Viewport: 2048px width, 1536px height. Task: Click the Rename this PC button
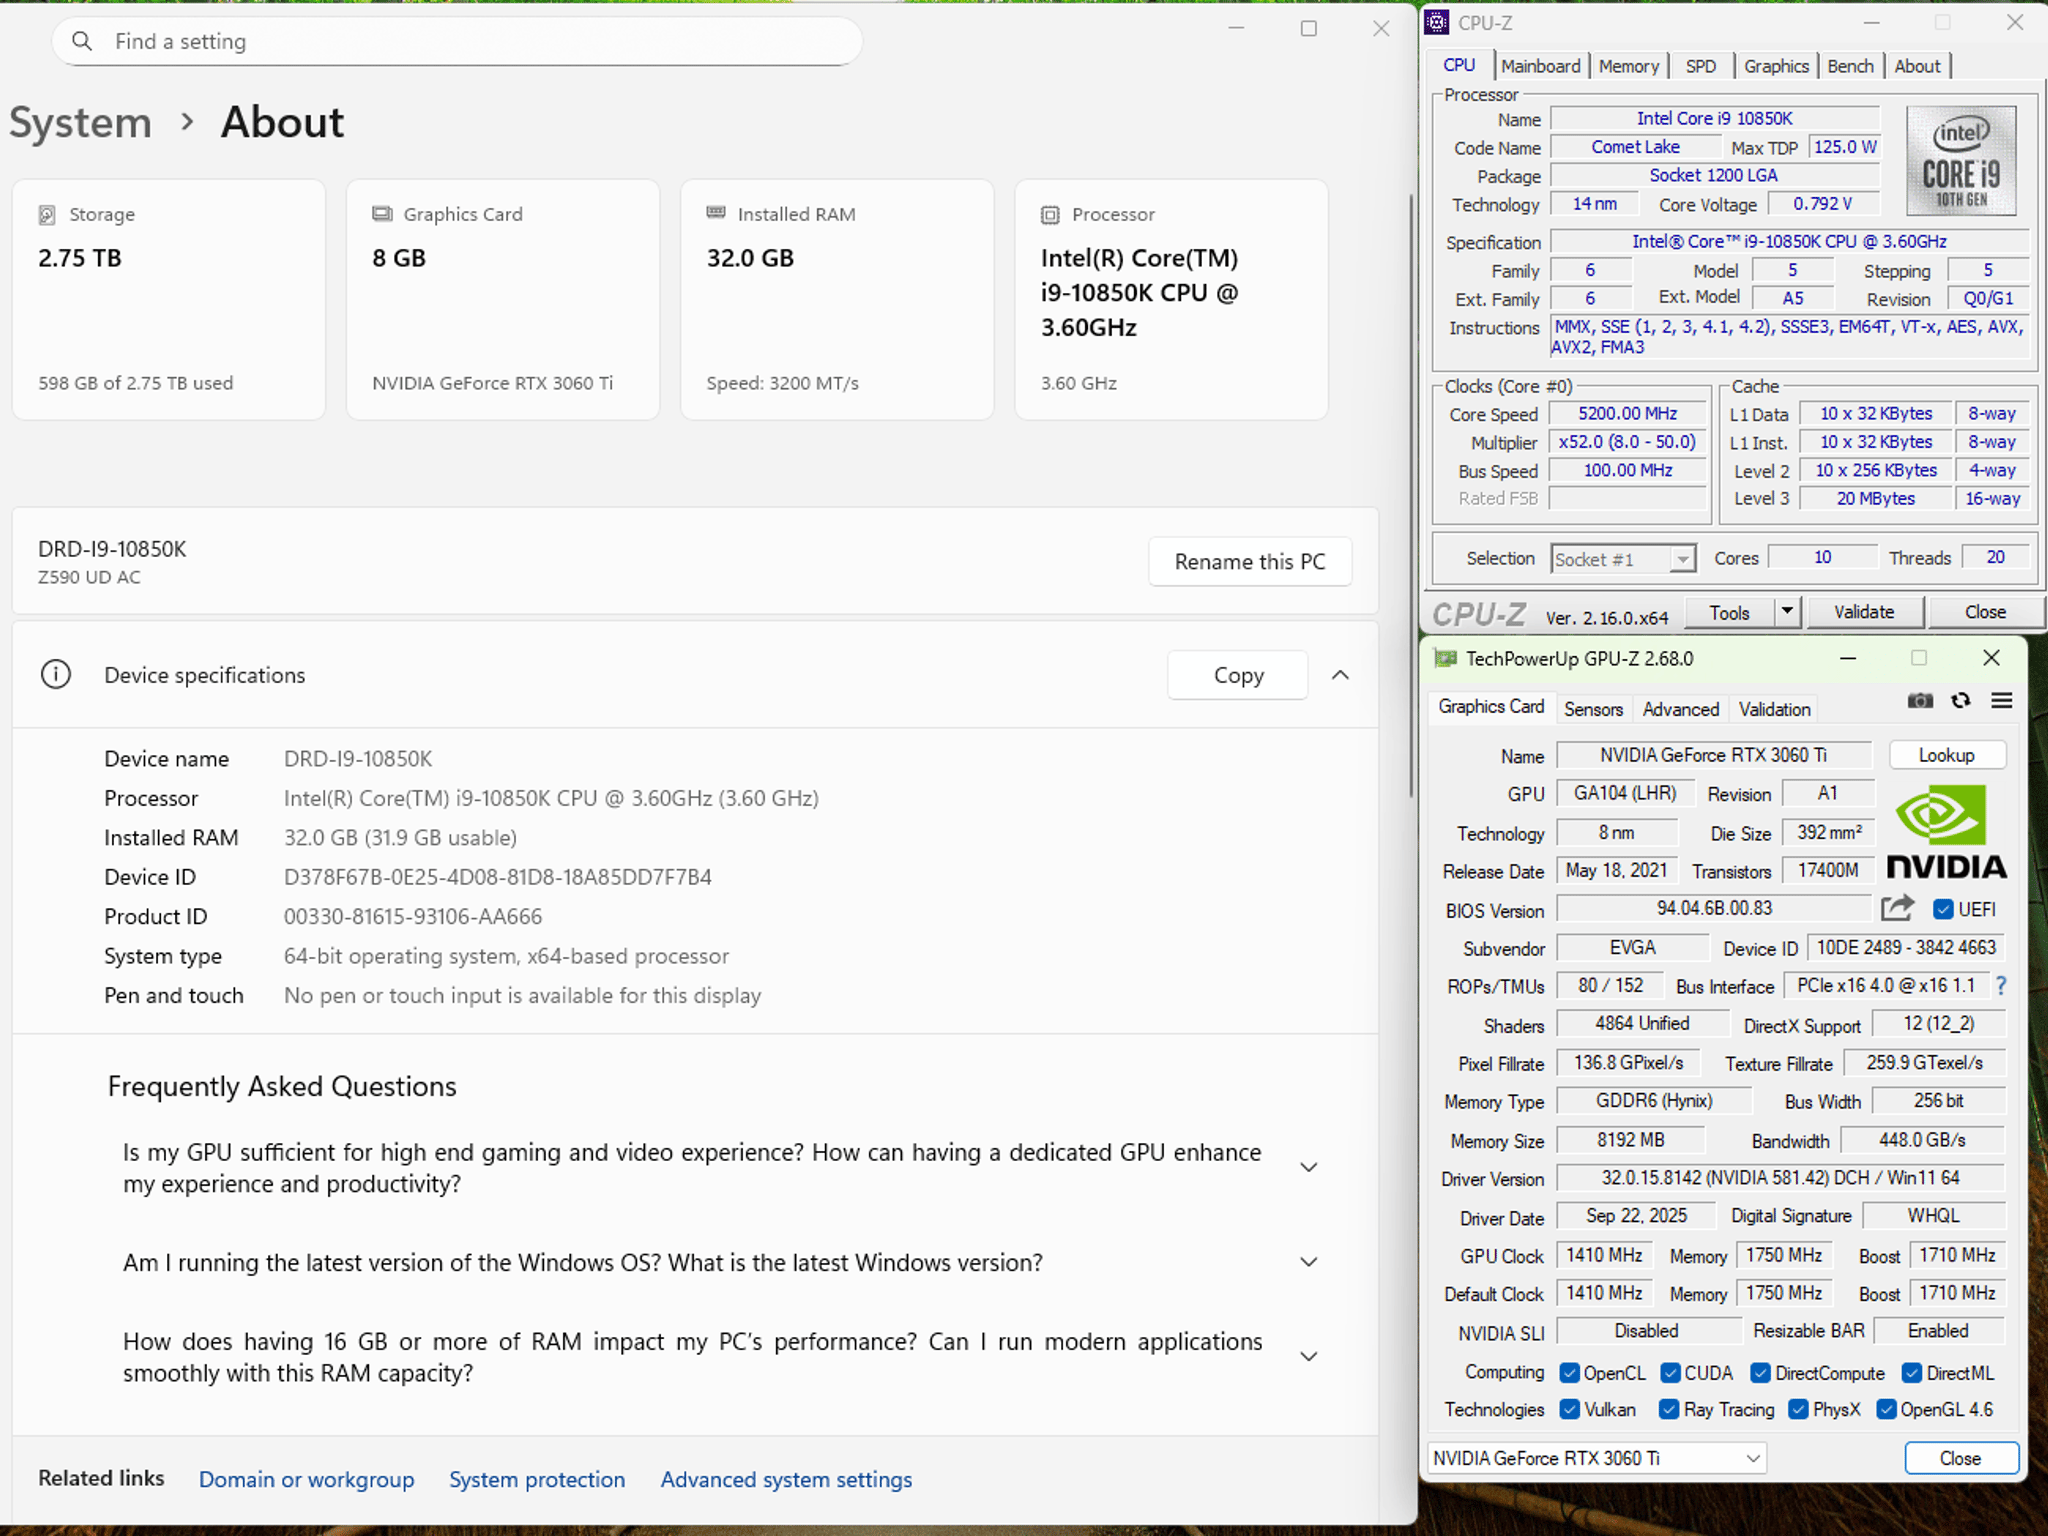tap(1250, 562)
